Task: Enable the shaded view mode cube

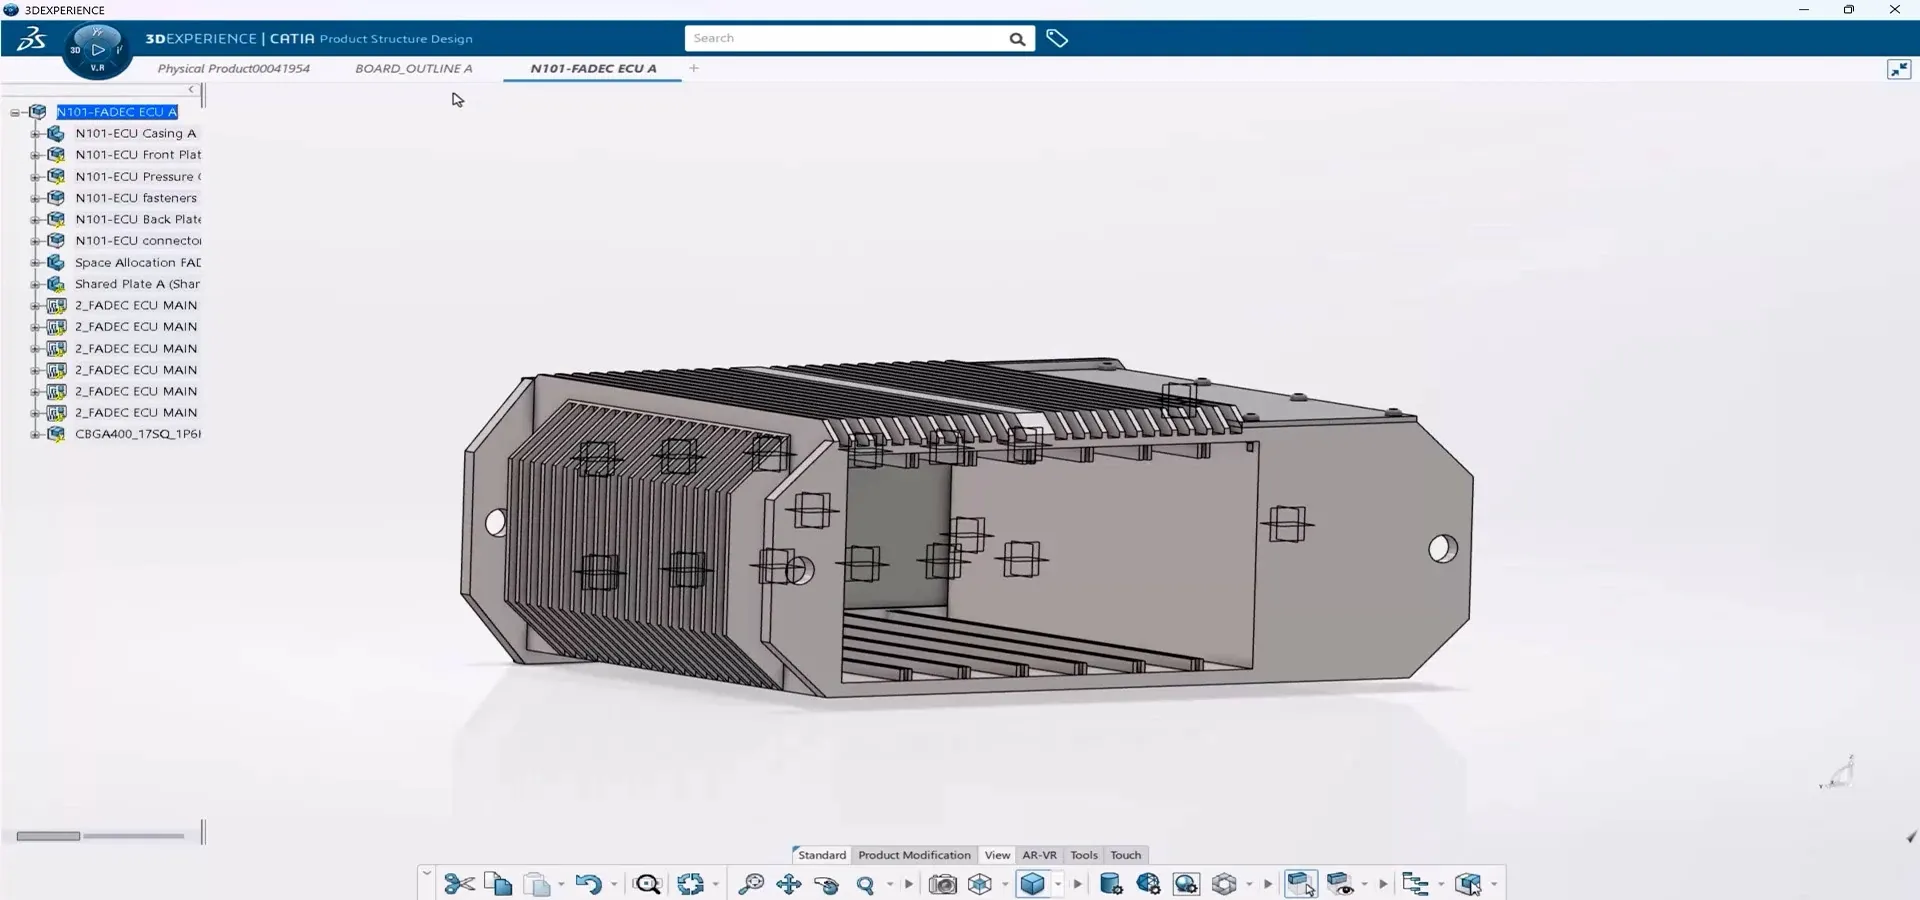Action: pos(1033,884)
